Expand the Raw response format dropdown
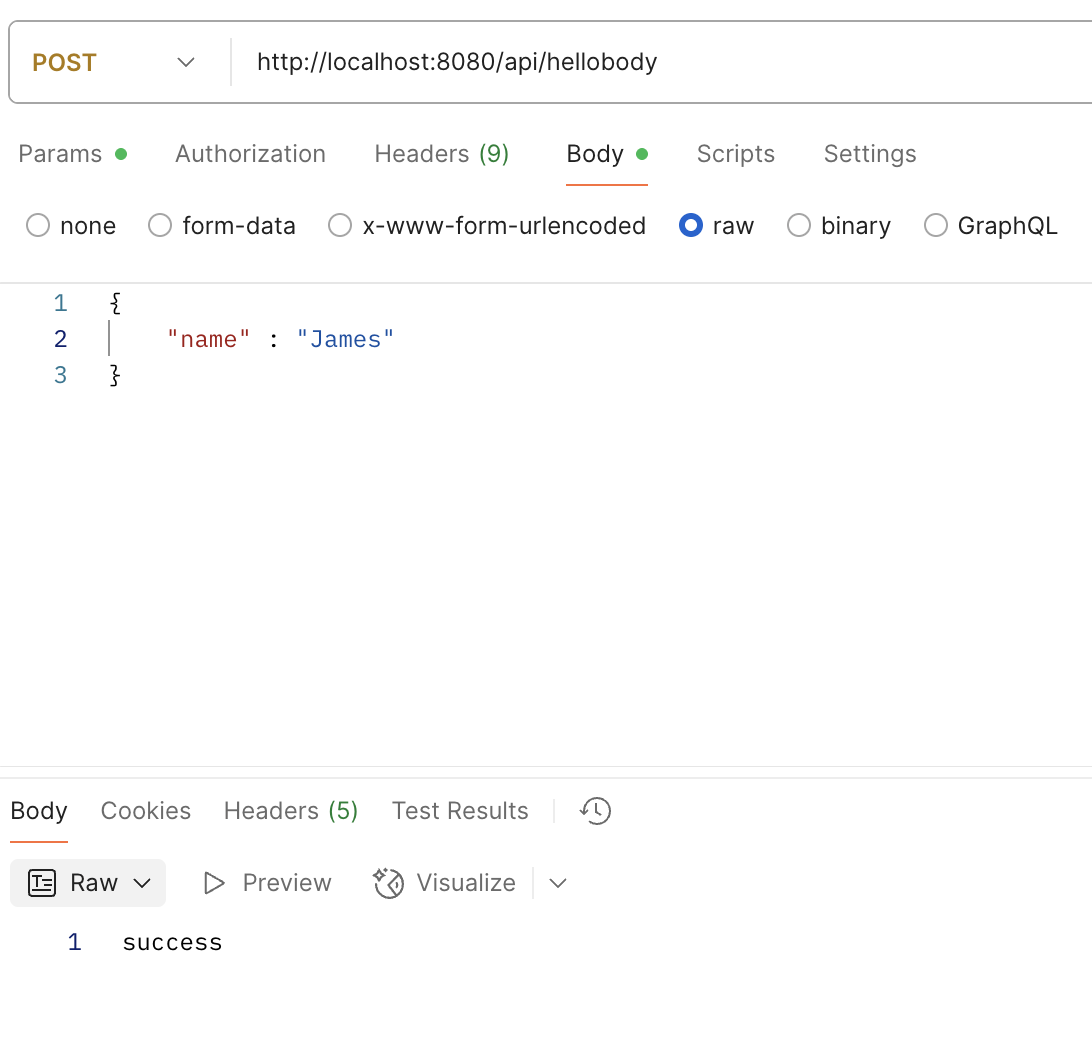Viewport: 1092px width, 1058px height. point(142,883)
